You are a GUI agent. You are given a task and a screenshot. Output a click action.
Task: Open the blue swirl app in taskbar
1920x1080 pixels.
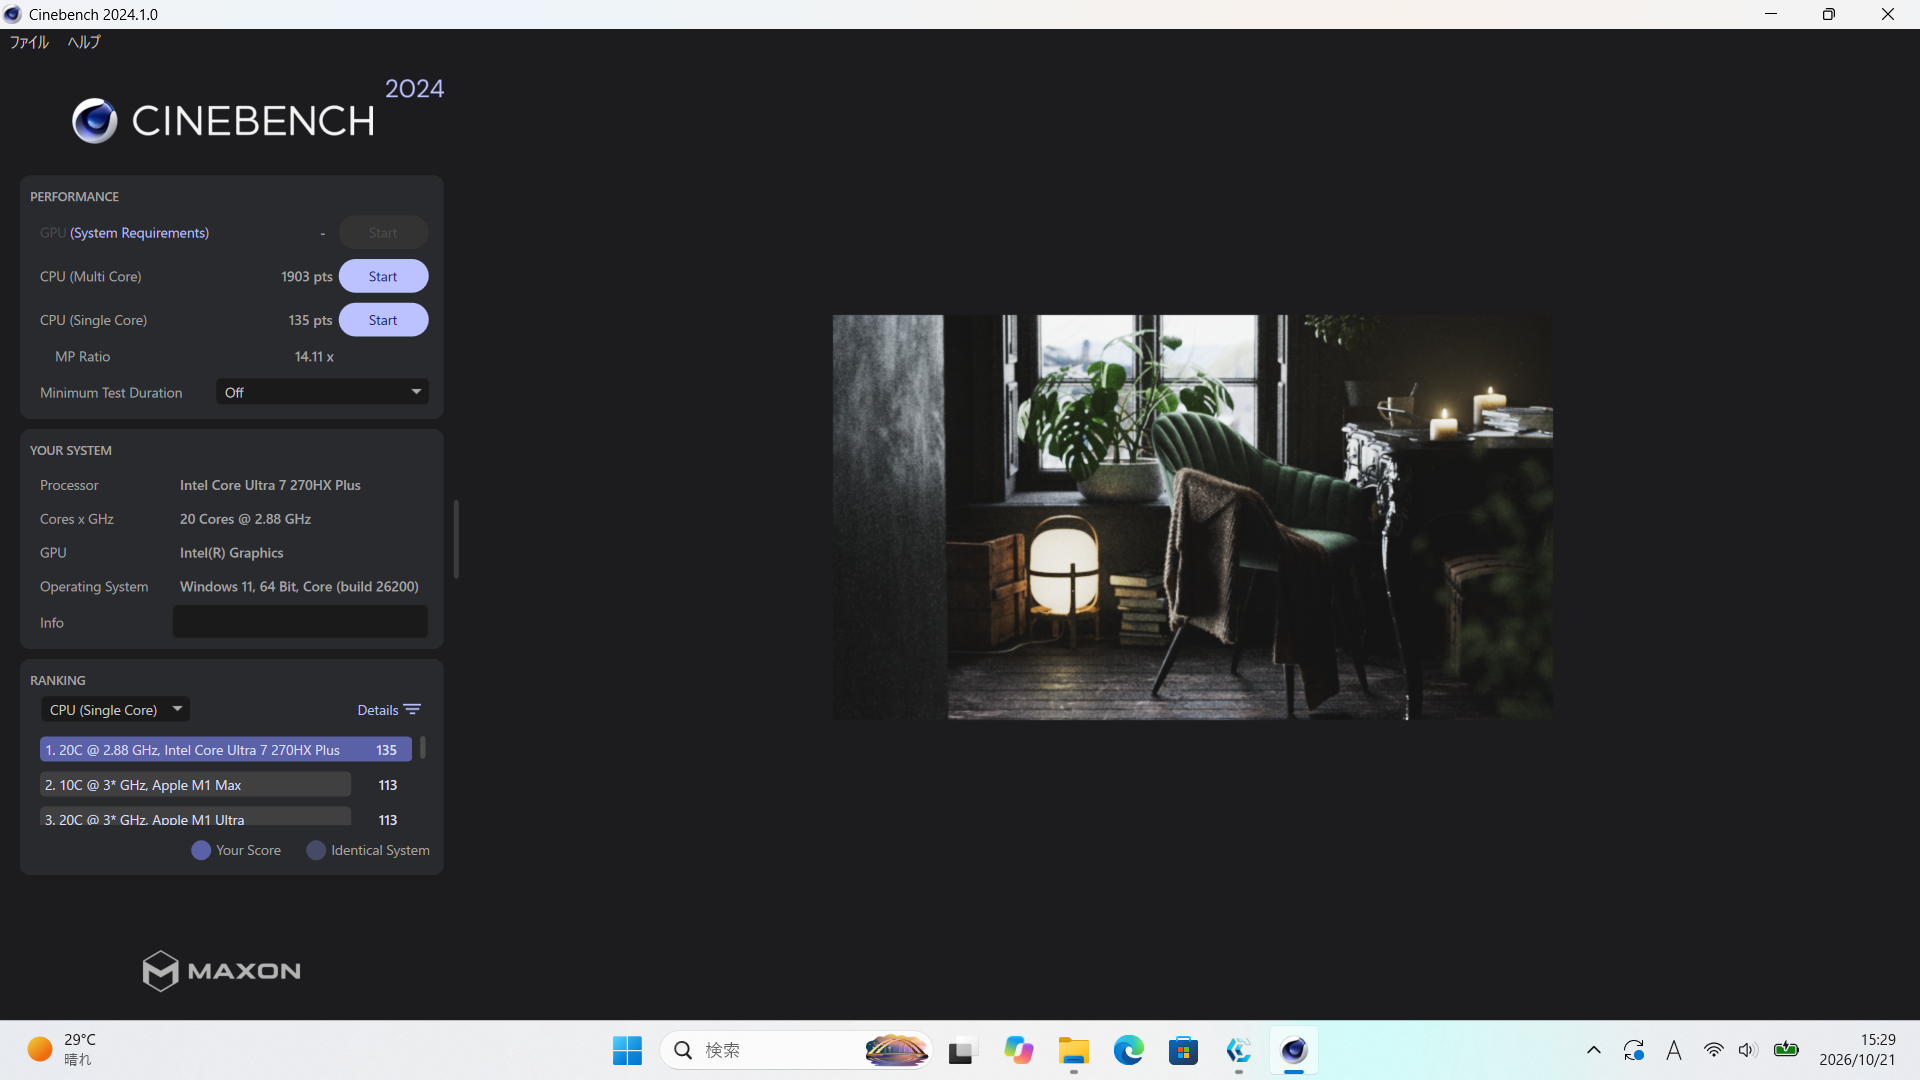pos(1239,1050)
